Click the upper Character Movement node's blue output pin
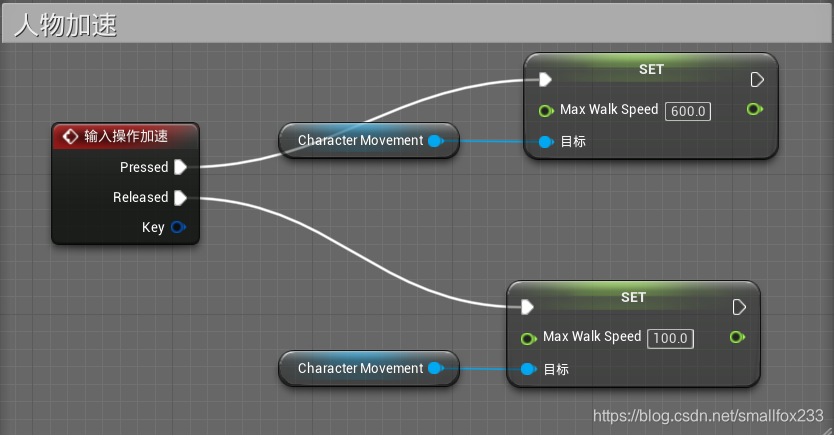 (x=436, y=141)
